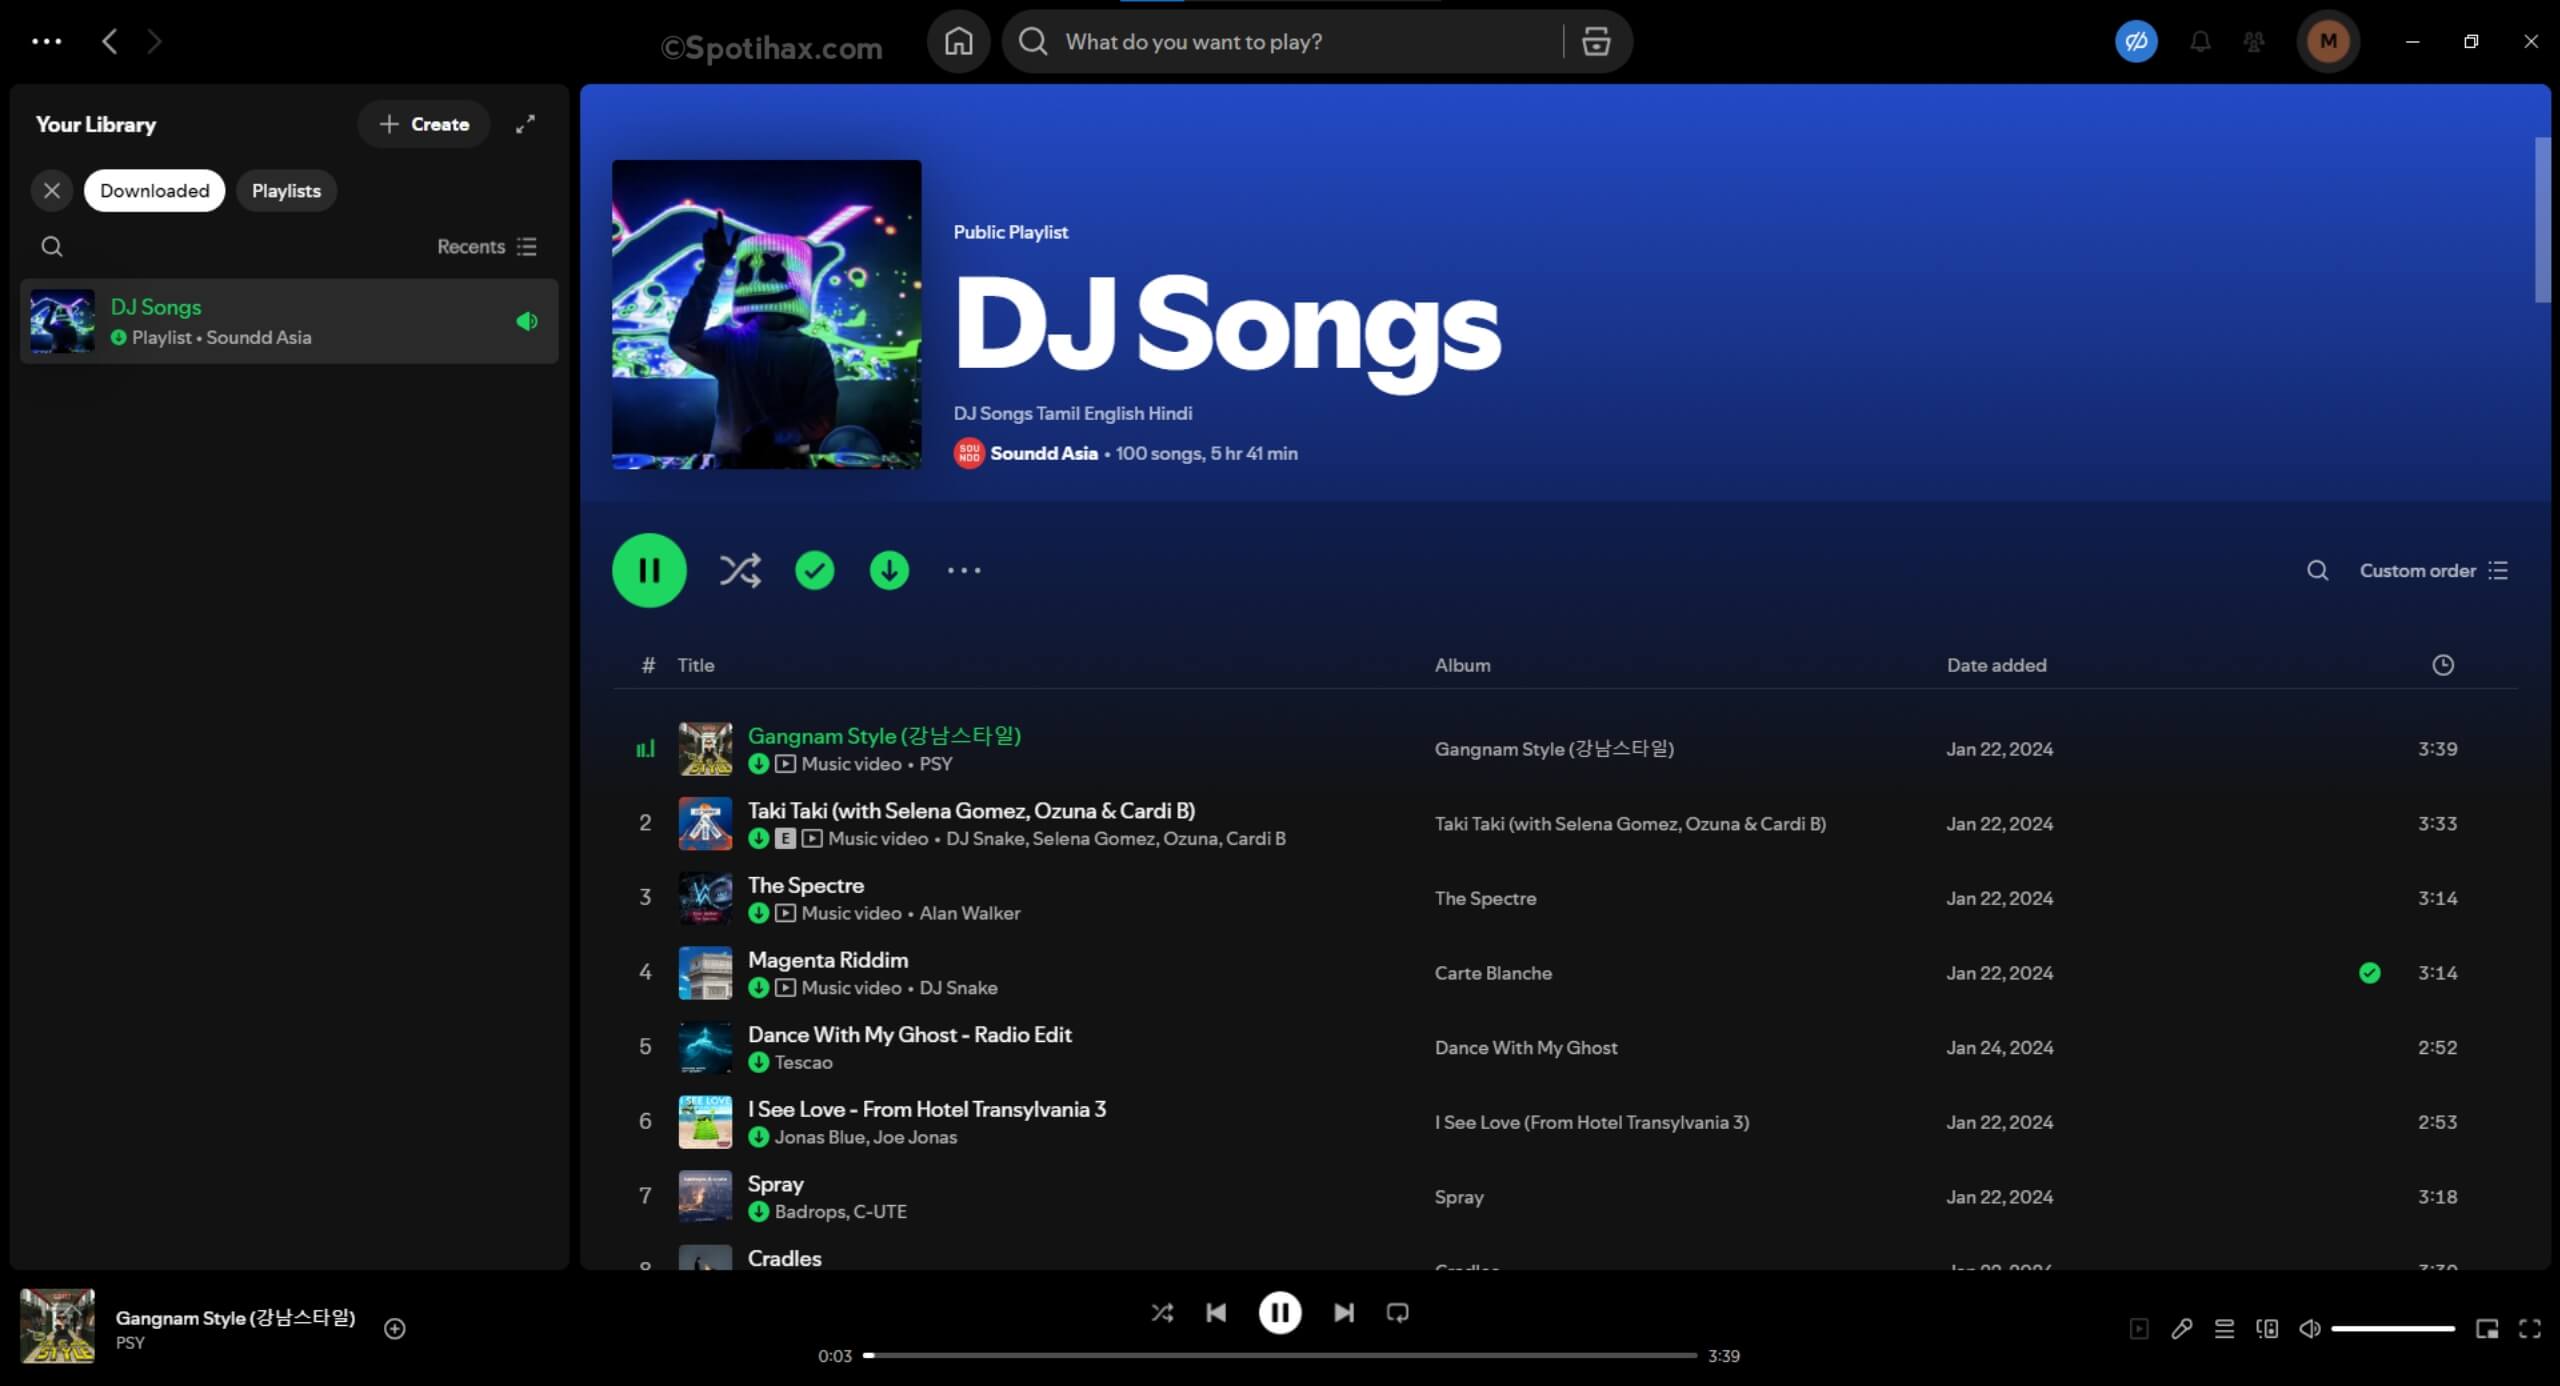Pause playback in bottom player bar
2560x1386 pixels.
click(1280, 1312)
